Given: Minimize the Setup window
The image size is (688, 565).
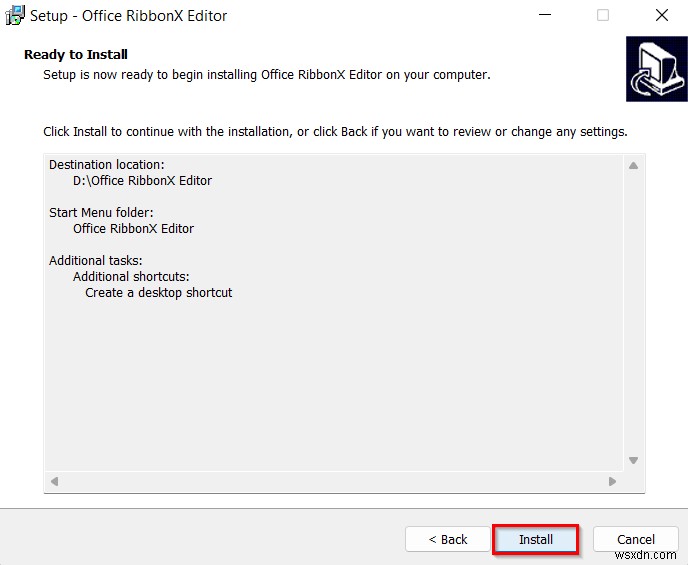Looking at the screenshot, I should [x=545, y=15].
